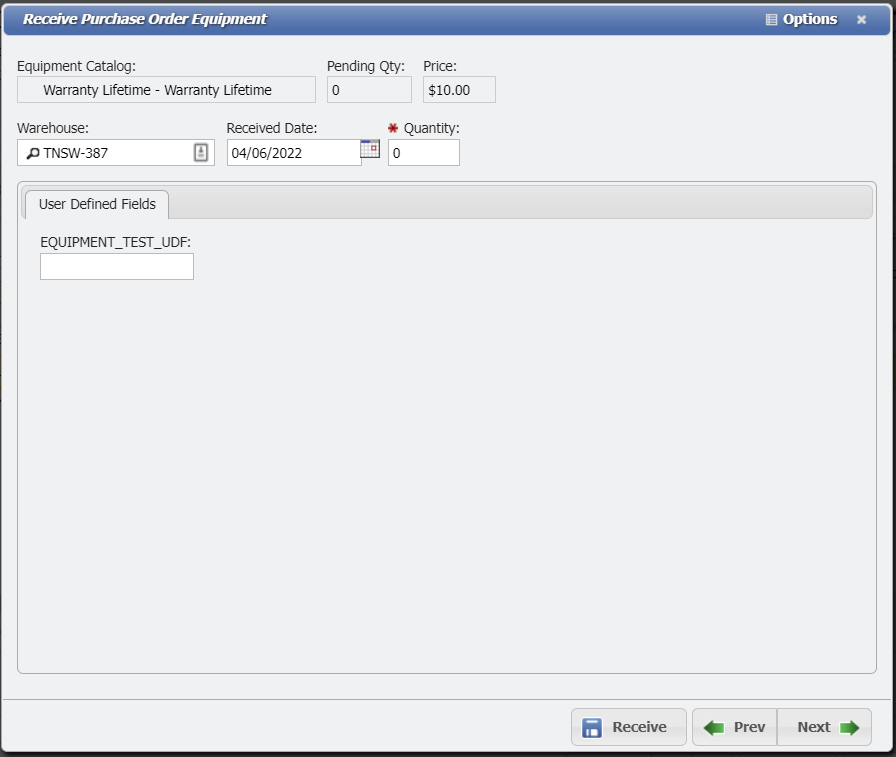The height and width of the screenshot is (757, 896).
Task: Switch to the User Defined Fields tab
Action: [96, 204]
